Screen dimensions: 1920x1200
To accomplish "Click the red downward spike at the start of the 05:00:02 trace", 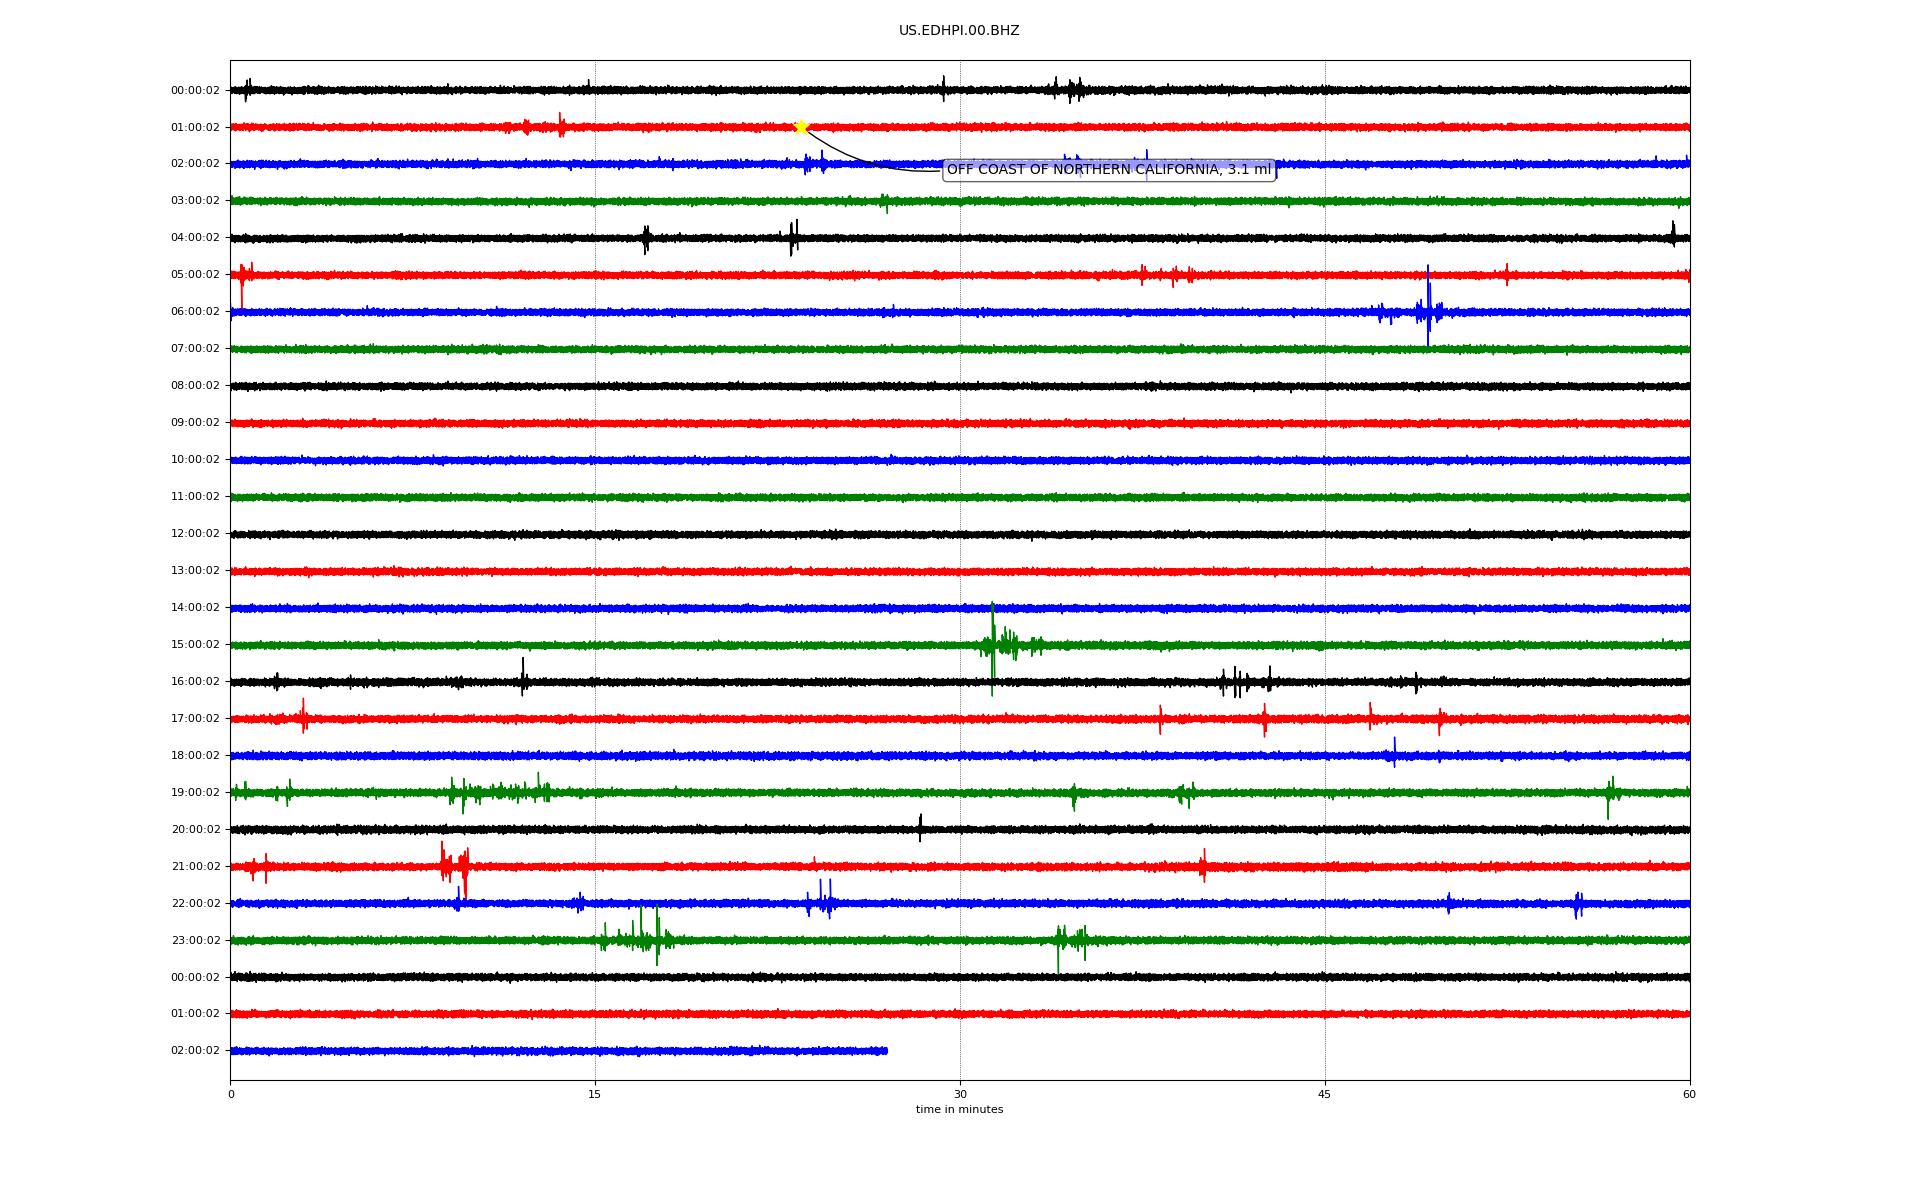I will (242, 285).
